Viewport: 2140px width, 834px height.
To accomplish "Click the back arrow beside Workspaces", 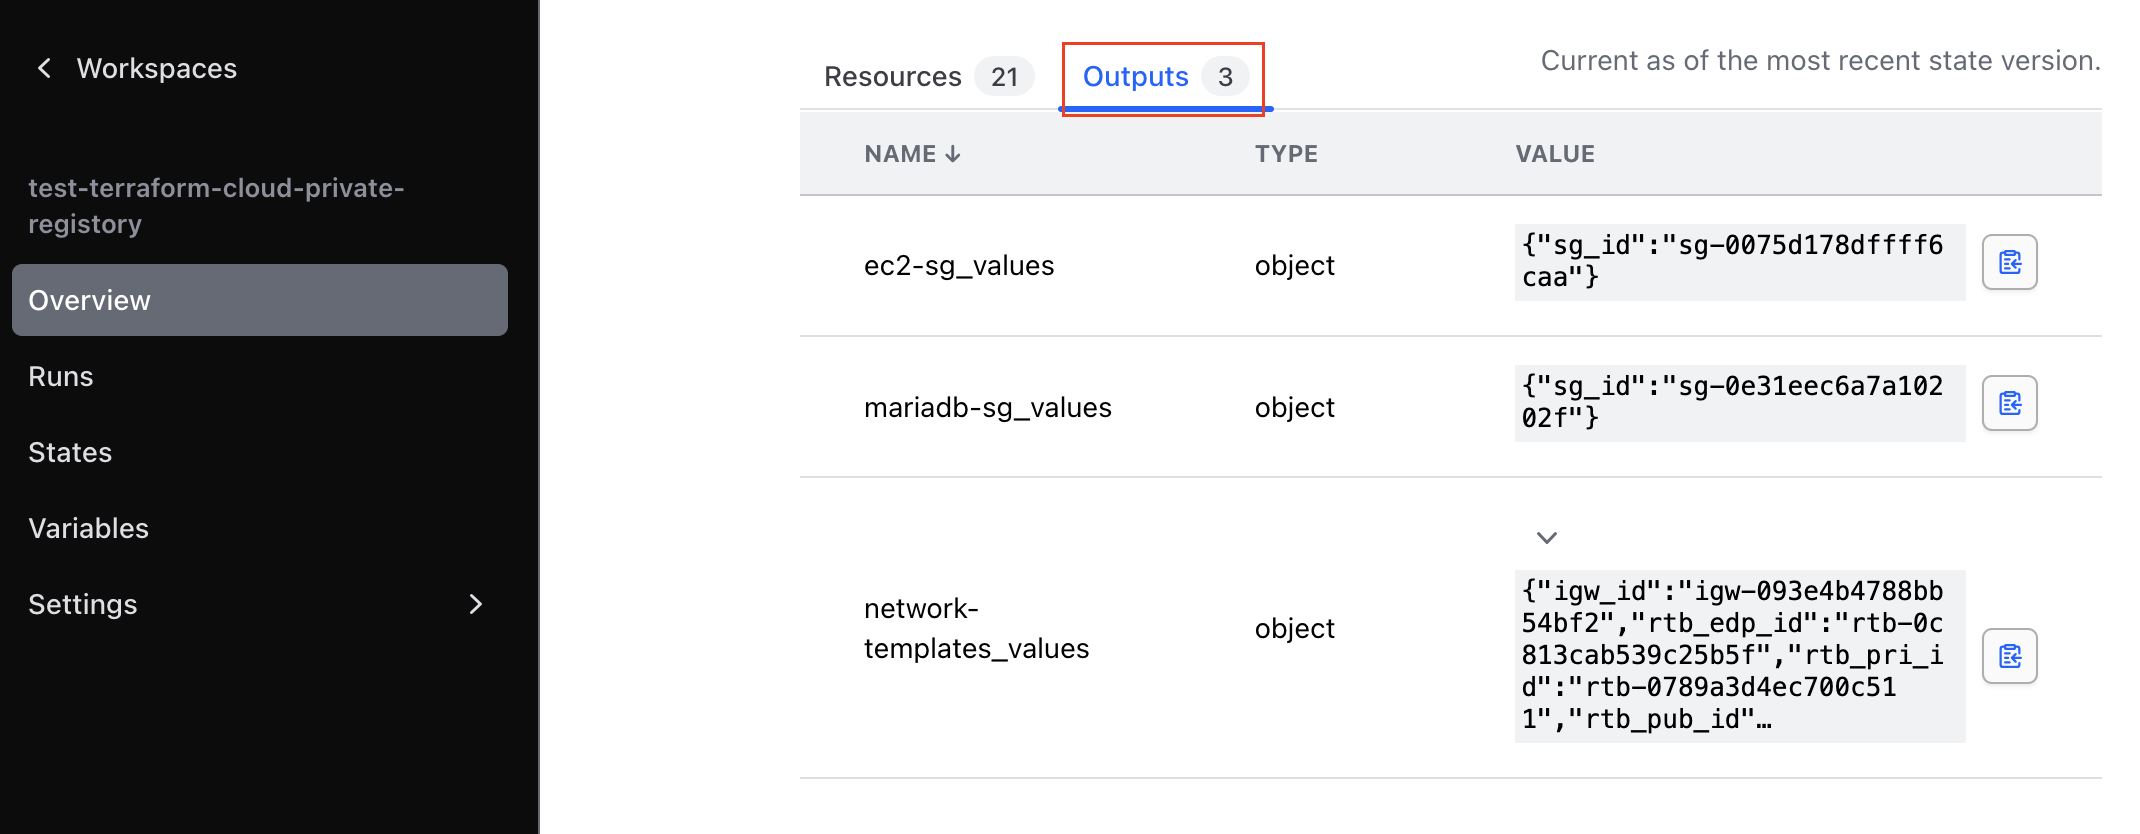I will [44, 68].
